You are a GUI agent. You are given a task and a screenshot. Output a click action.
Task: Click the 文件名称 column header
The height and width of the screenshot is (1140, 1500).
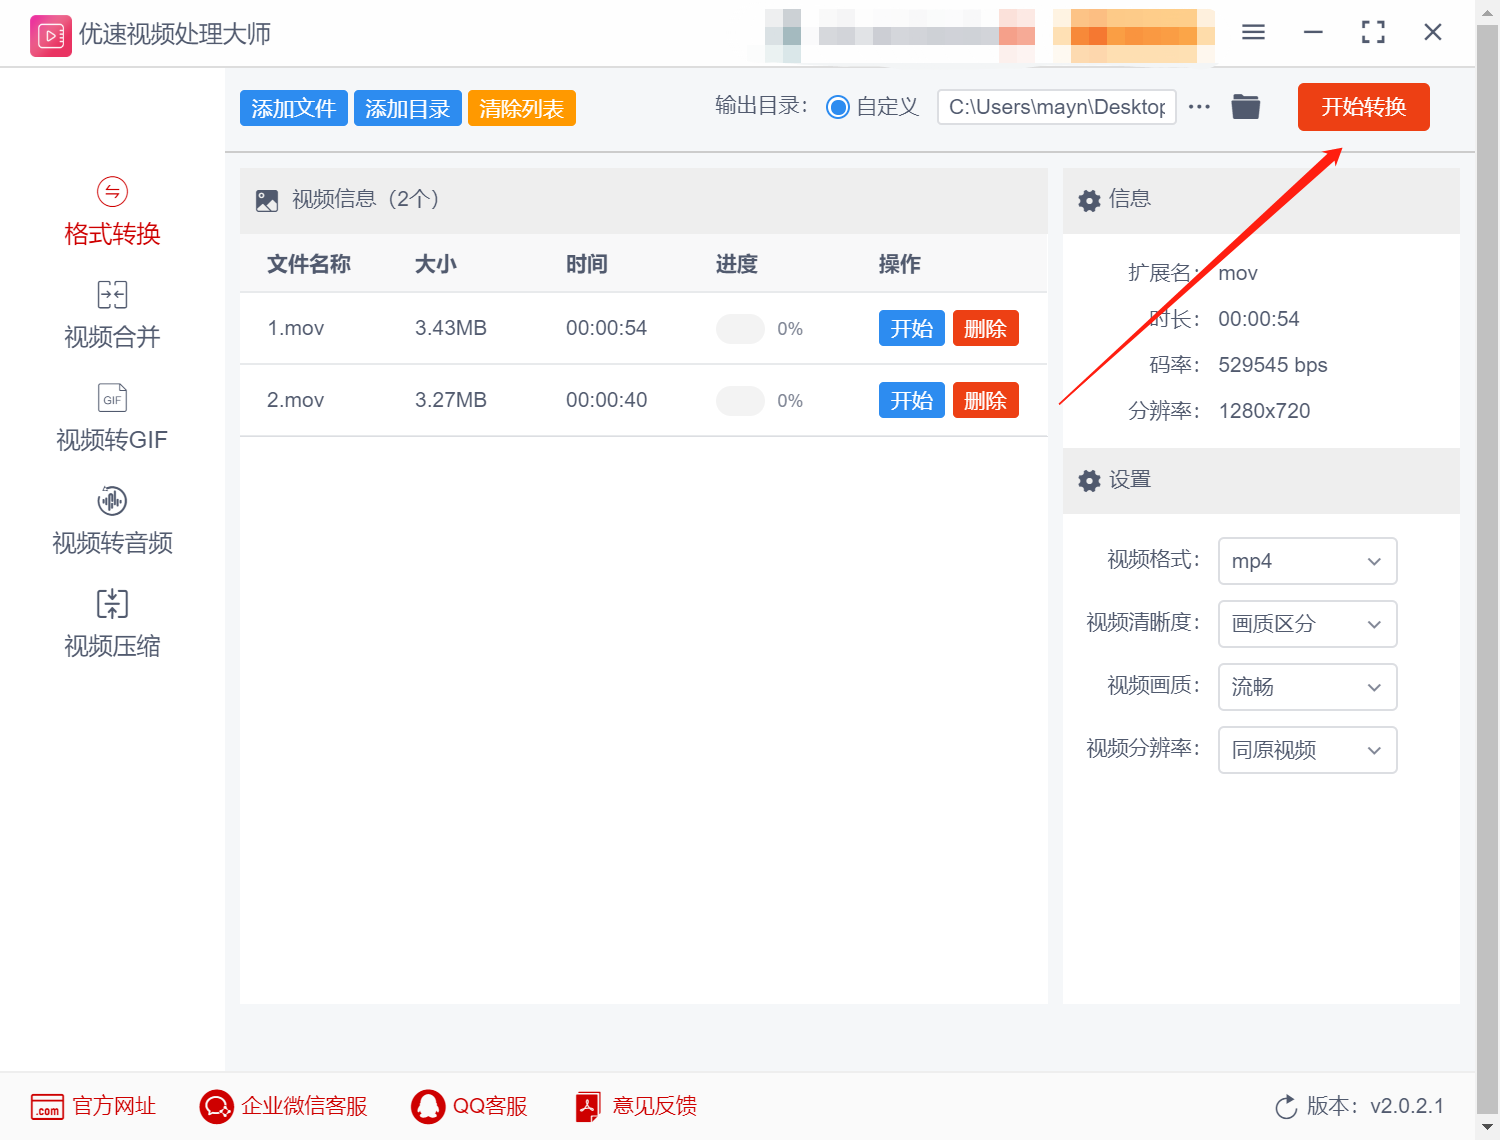(309, 264)
